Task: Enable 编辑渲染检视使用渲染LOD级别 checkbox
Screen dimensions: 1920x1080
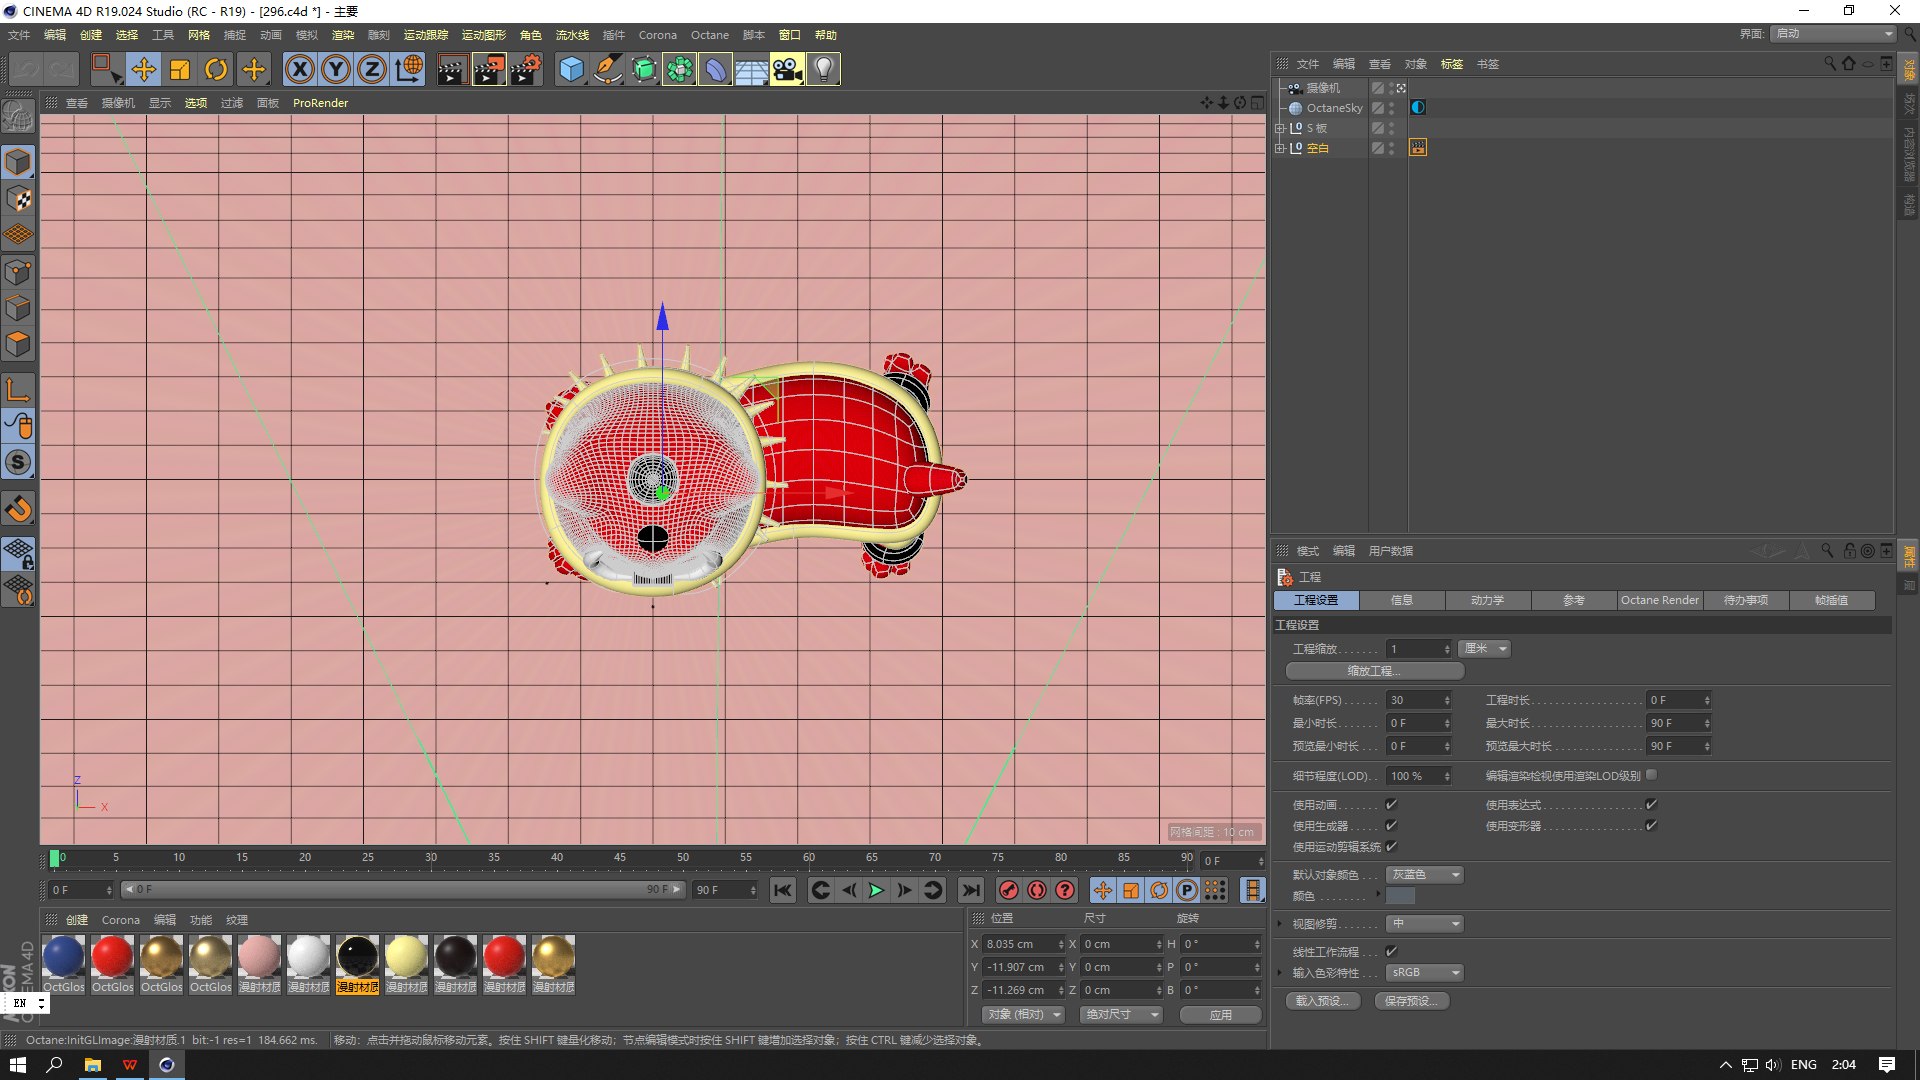Action: click(x=1651, y=774)
